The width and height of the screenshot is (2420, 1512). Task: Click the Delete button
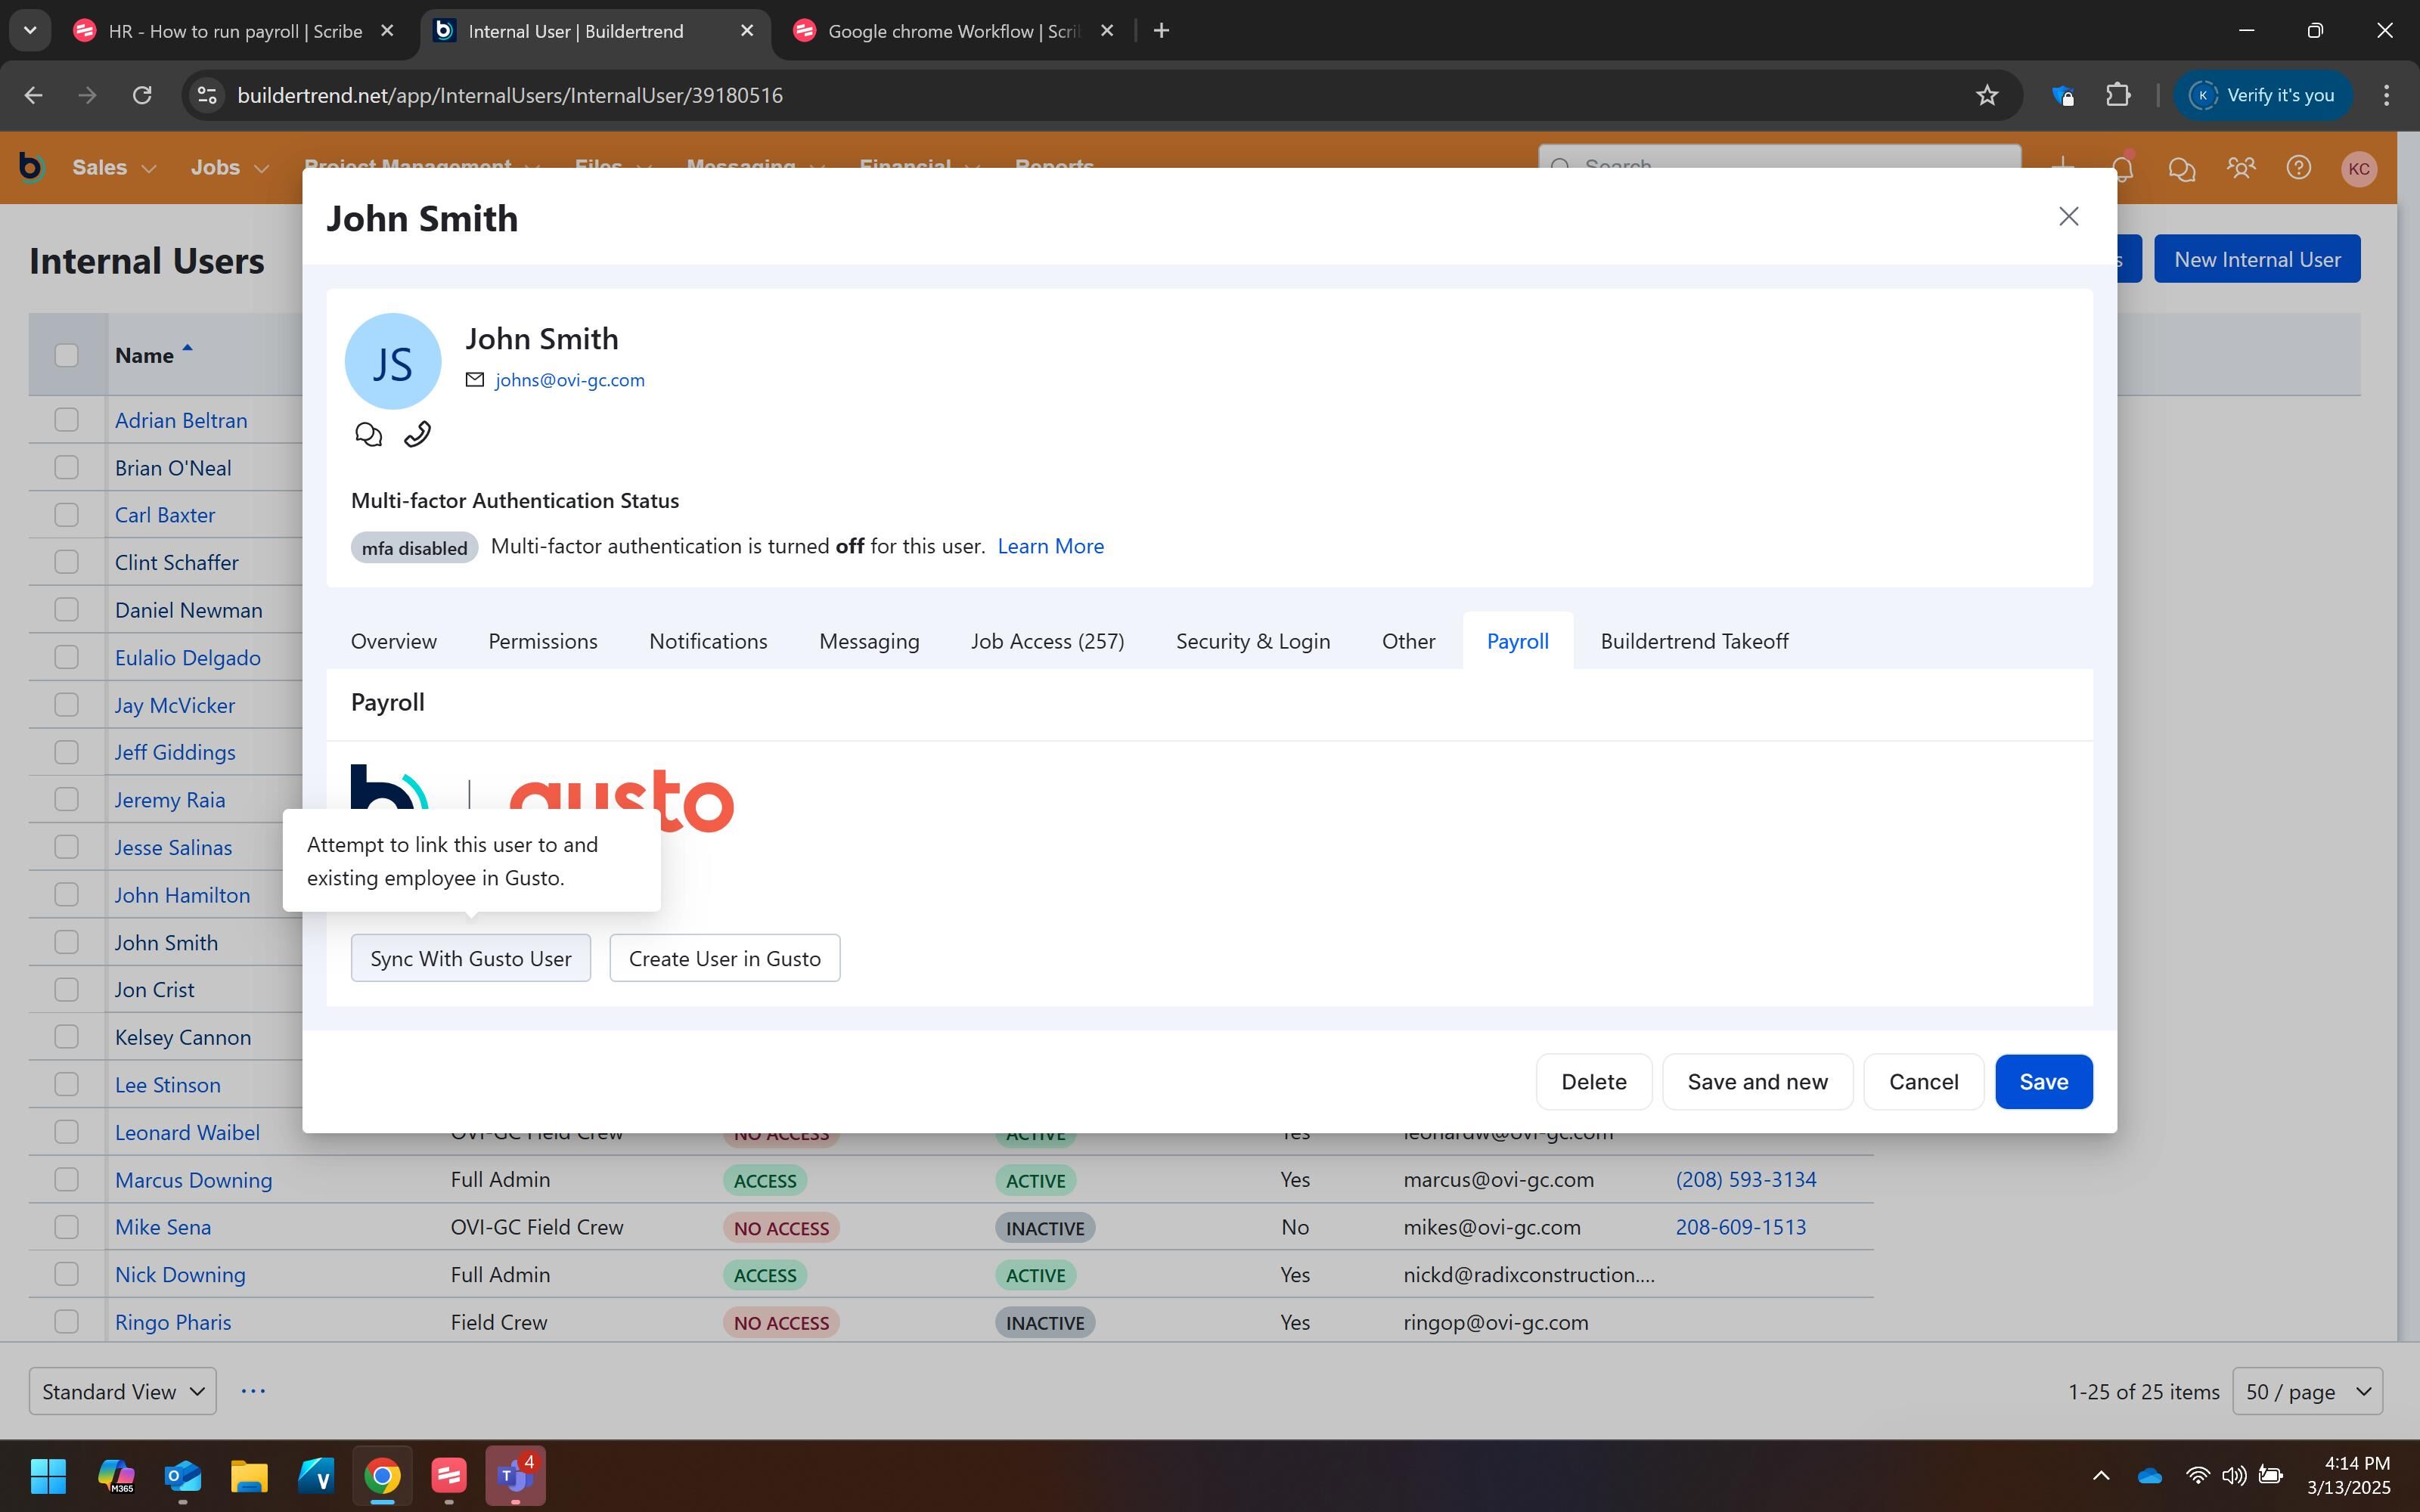pyautogui.click(x=1594, y=1082)
